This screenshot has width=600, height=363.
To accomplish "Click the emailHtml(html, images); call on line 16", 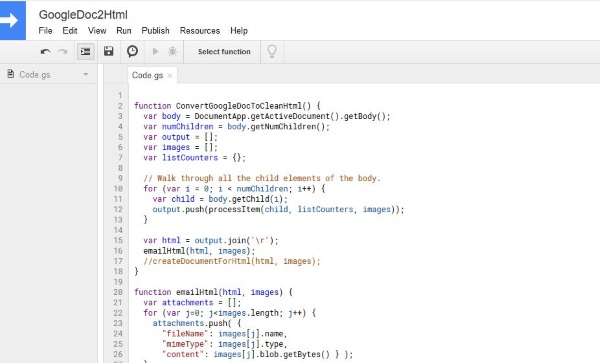I will click(x=199, y=251).
